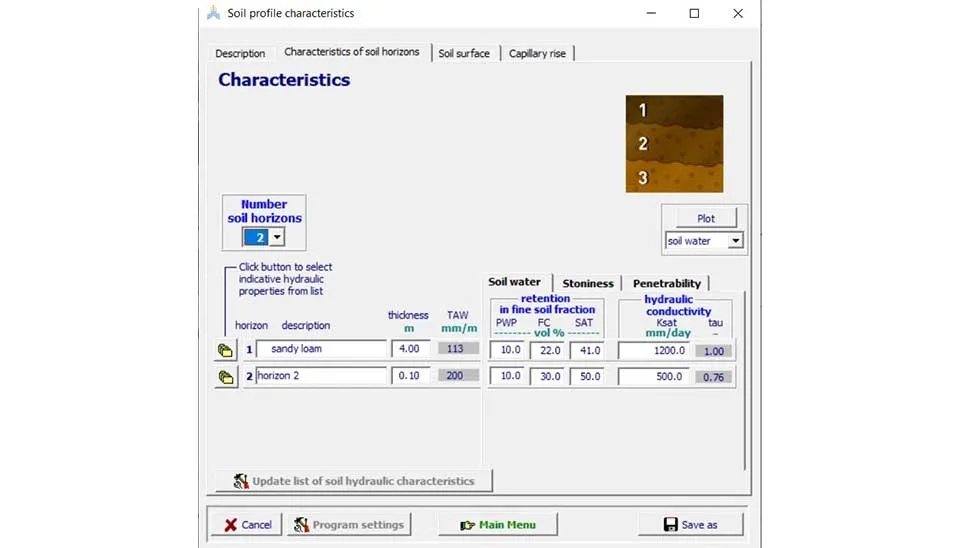Image resolution: width=960 pixels, height=548 pixels.
Task: Edit the sandy loam description field
Action: point(321,349)
